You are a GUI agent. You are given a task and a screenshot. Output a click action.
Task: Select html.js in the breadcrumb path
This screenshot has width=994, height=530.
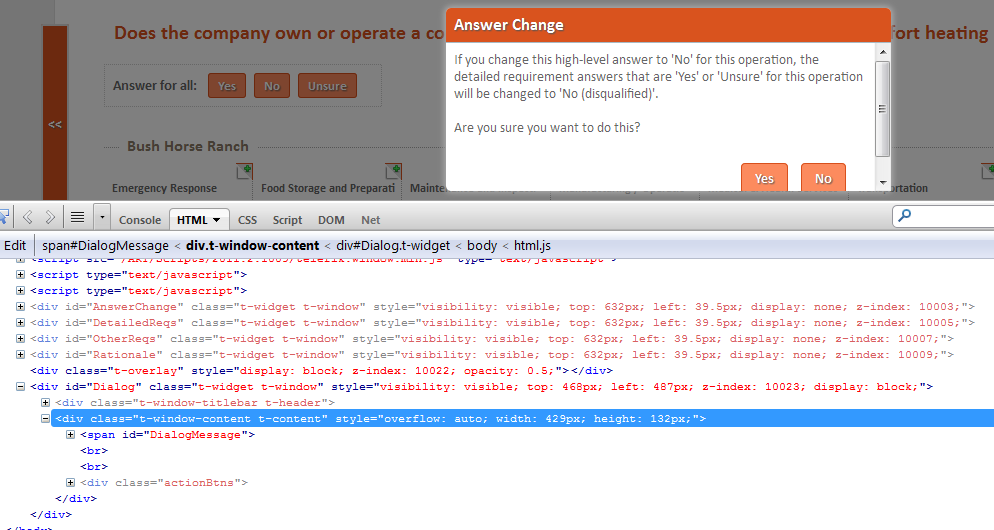532,245
